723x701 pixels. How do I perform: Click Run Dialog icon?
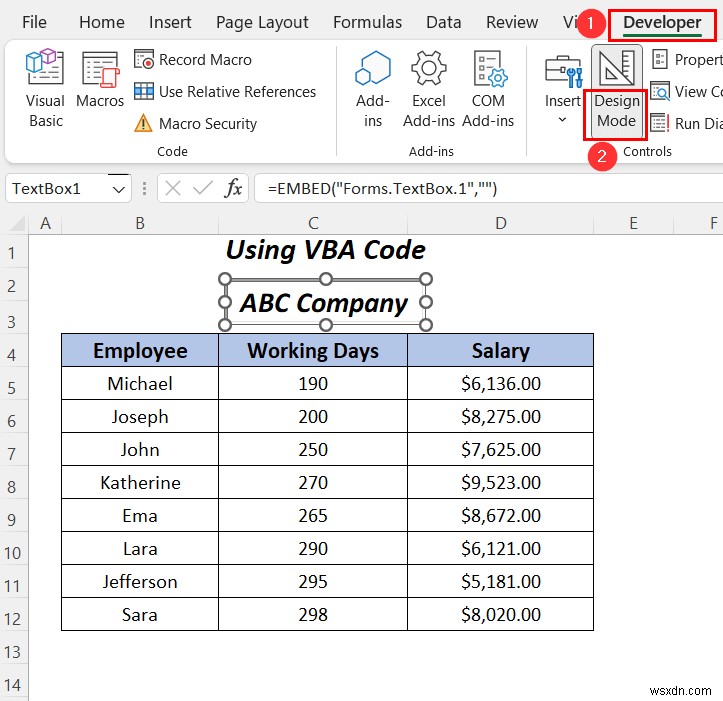(660, 123)
